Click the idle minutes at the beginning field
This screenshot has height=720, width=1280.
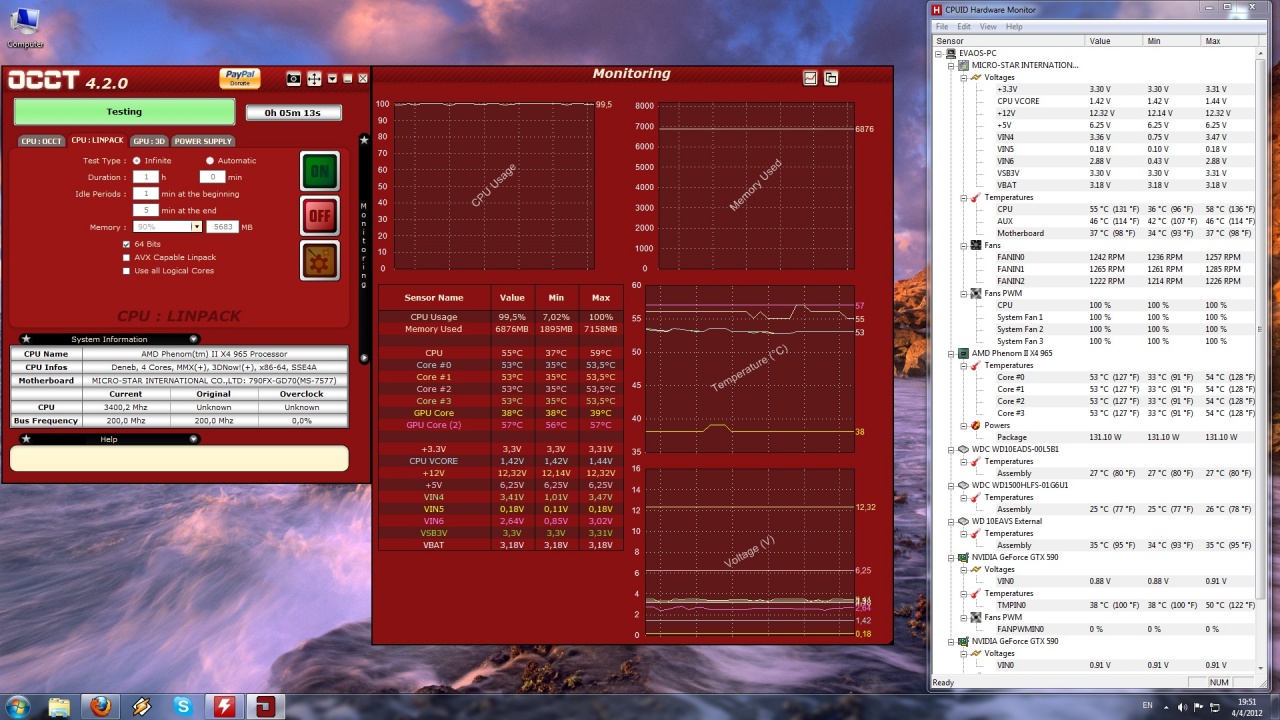[x=146, y=194]
